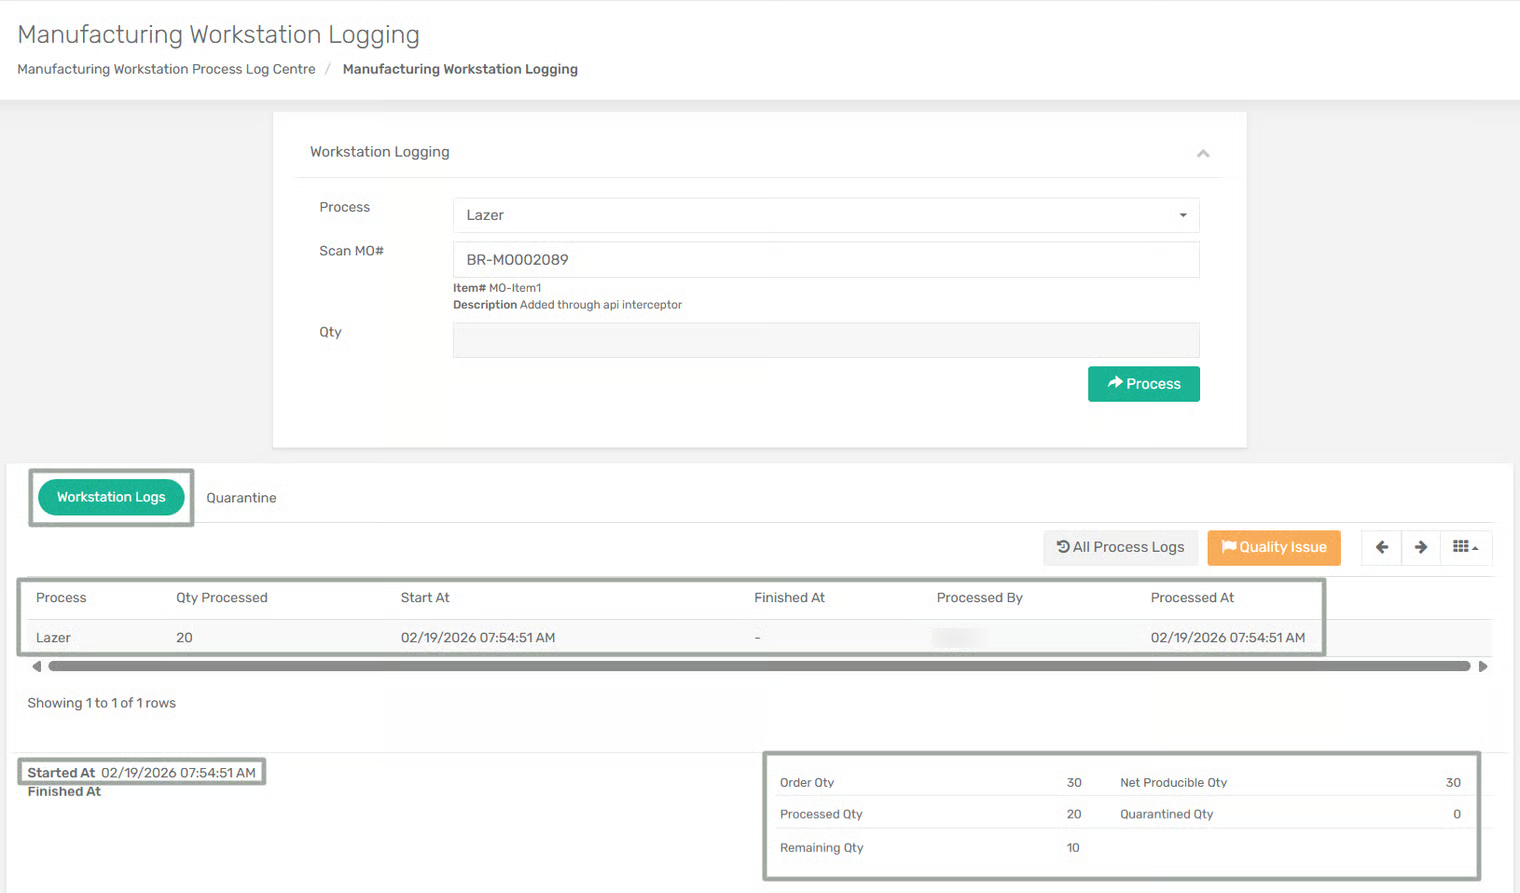This screenshot has height=893, width=1520.
Task: Click the Scan MO# input field
Action: click(x=825, y=260)
